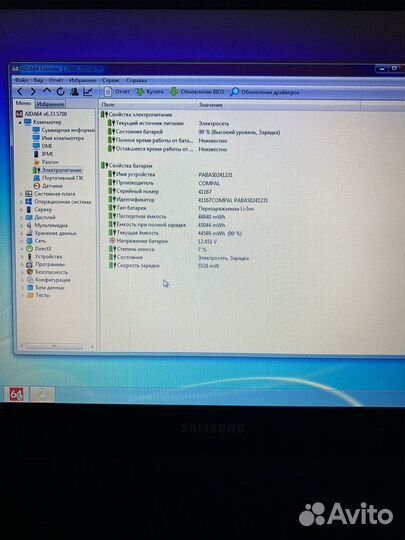
Task: Click the Значение column header
Action: pyautogui.click(x=279, y=105)
